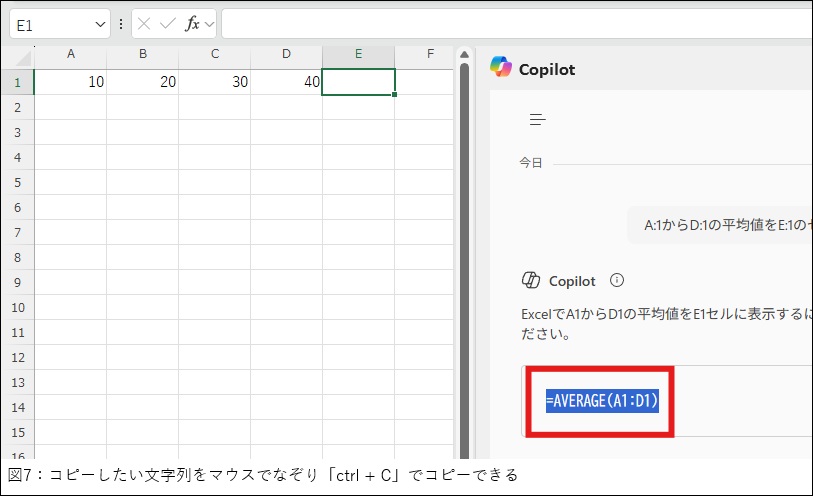Click the user prompt message bubble
Screen dimensions: 813x497
click(x=720, y=226)
